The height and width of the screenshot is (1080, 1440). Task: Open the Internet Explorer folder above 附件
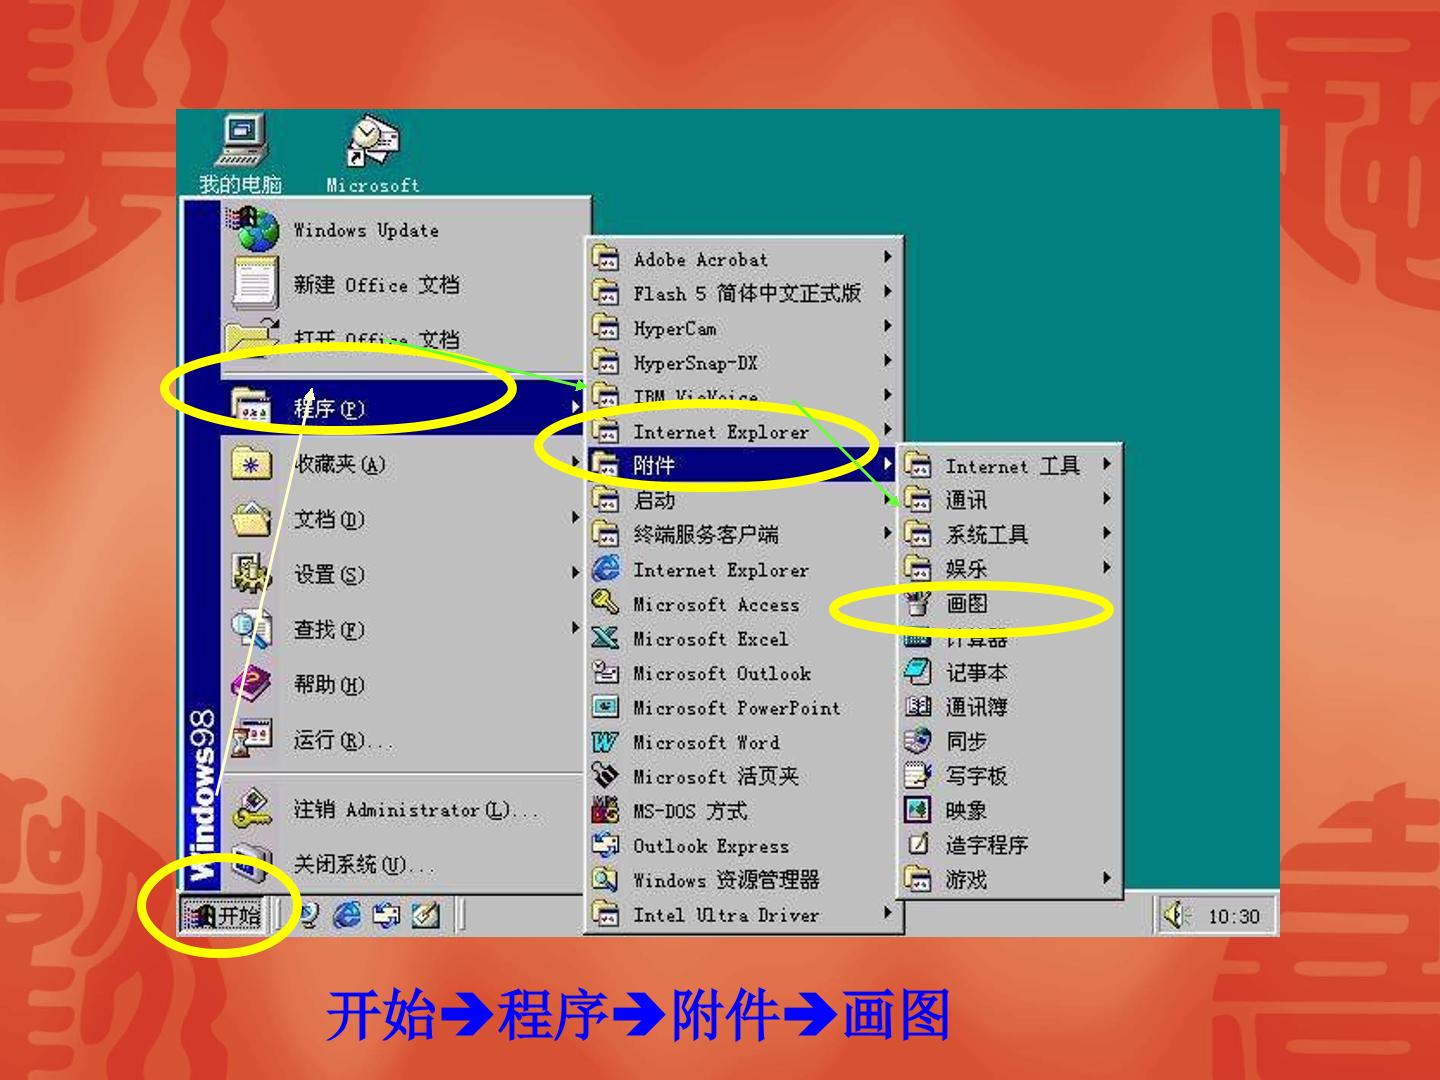tap(744, 431)
